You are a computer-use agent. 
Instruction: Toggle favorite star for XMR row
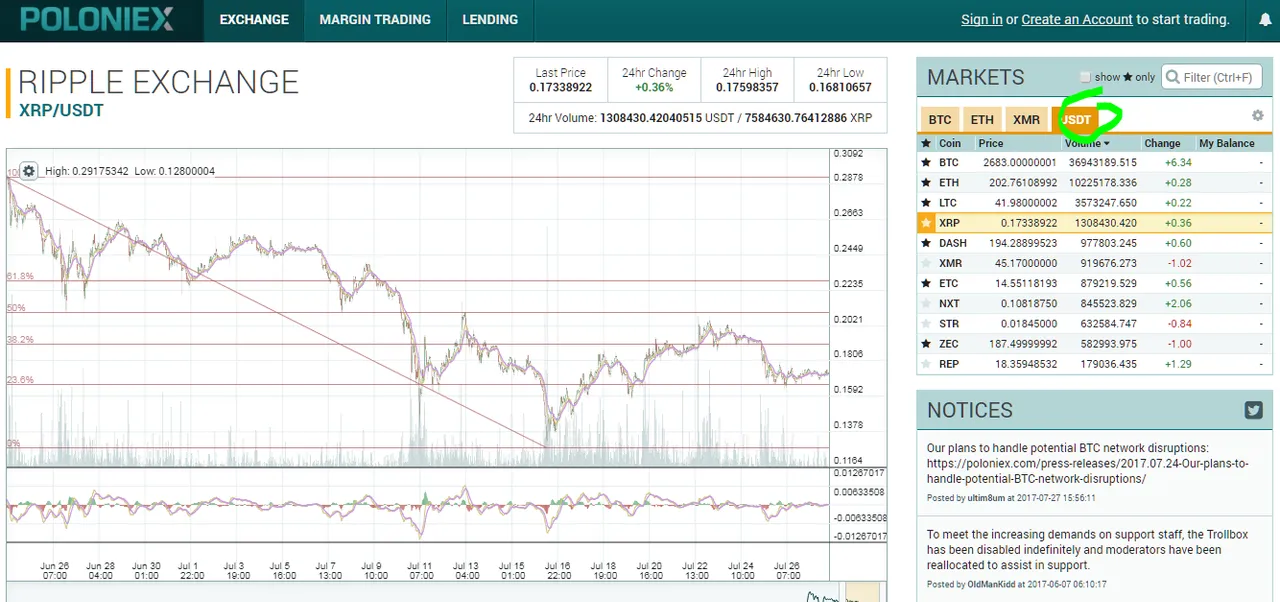coord(926,263)
